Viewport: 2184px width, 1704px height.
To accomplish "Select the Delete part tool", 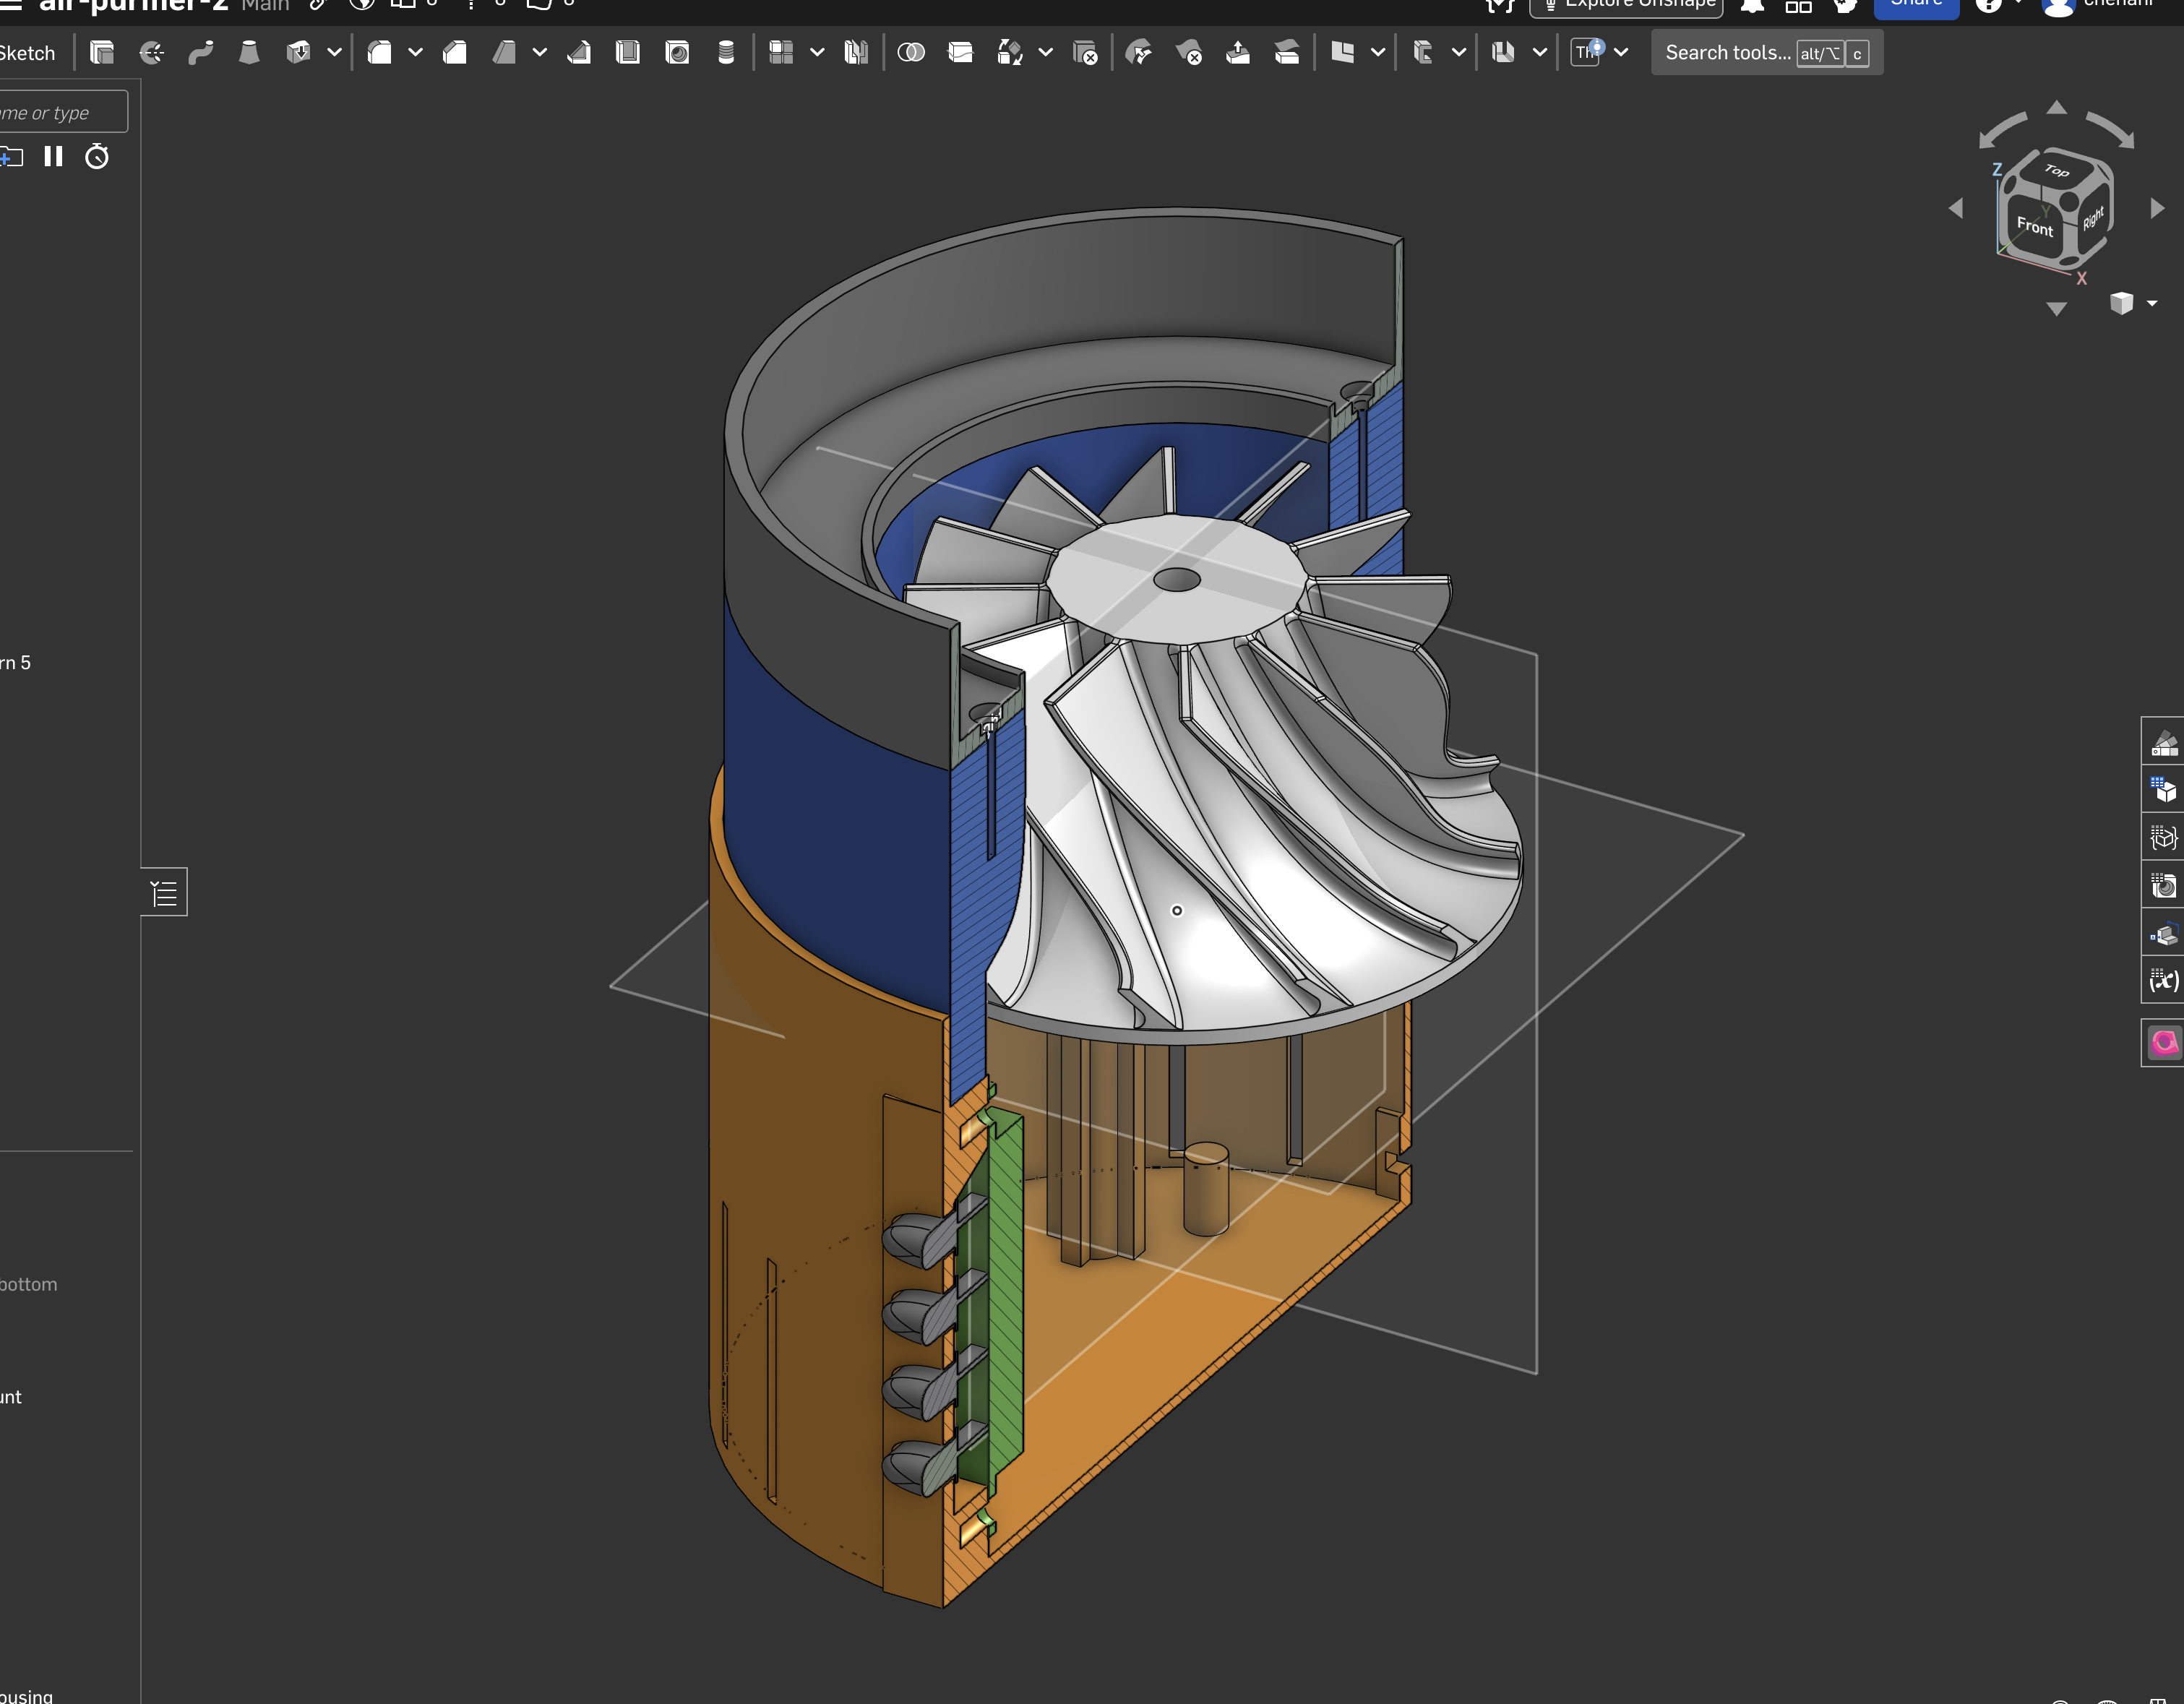I will coord(1085,53).
